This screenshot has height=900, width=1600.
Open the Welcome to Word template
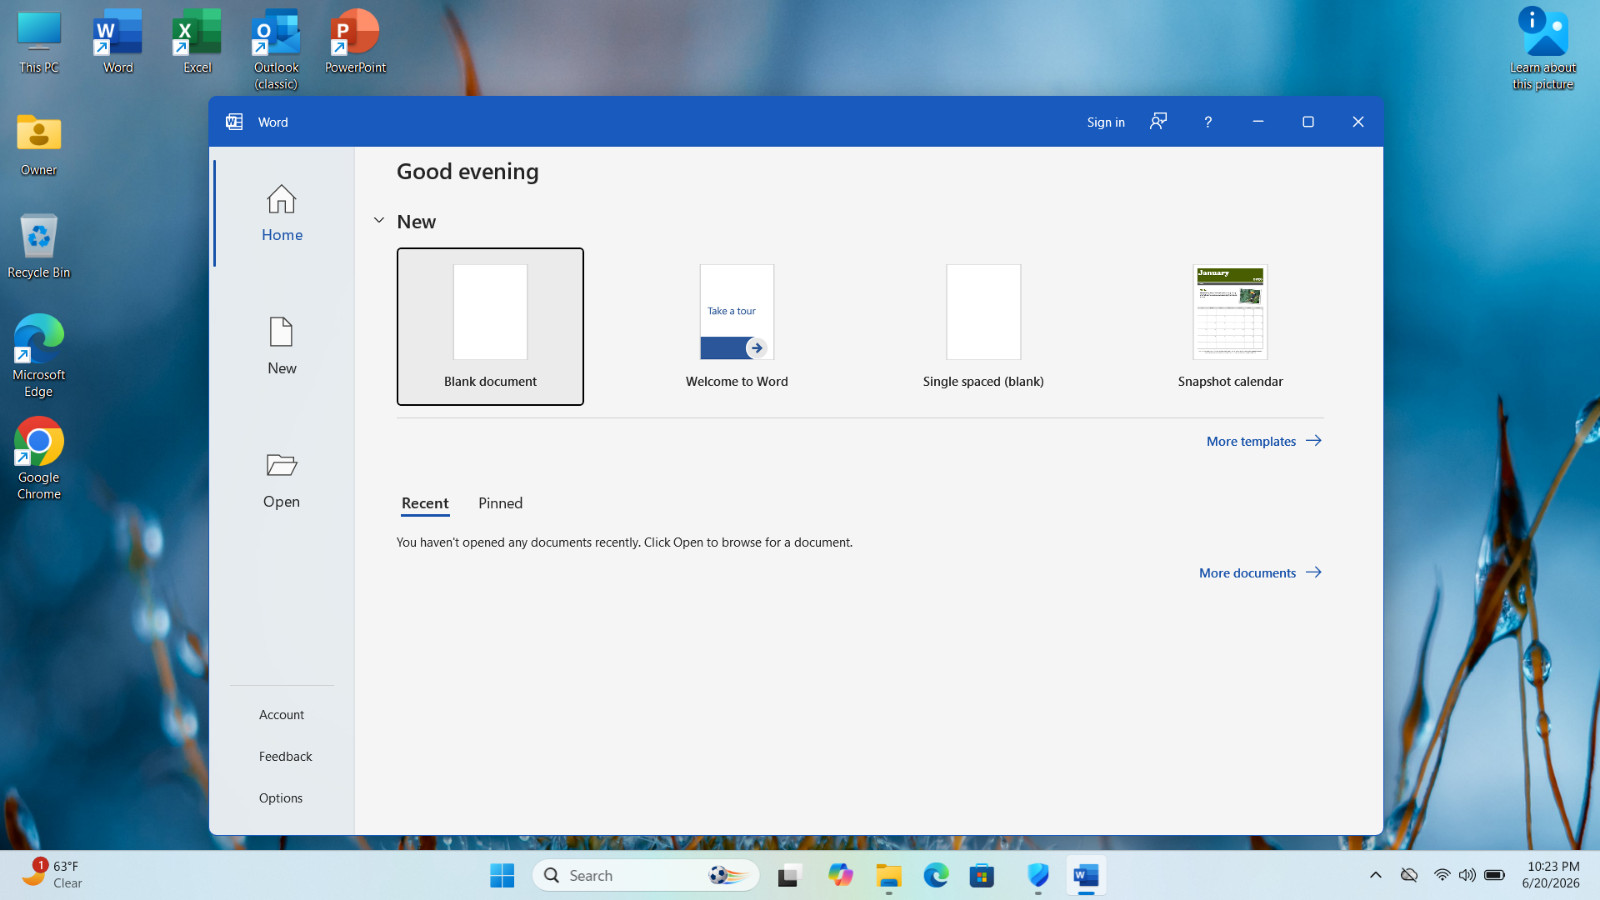pos(737,326)
